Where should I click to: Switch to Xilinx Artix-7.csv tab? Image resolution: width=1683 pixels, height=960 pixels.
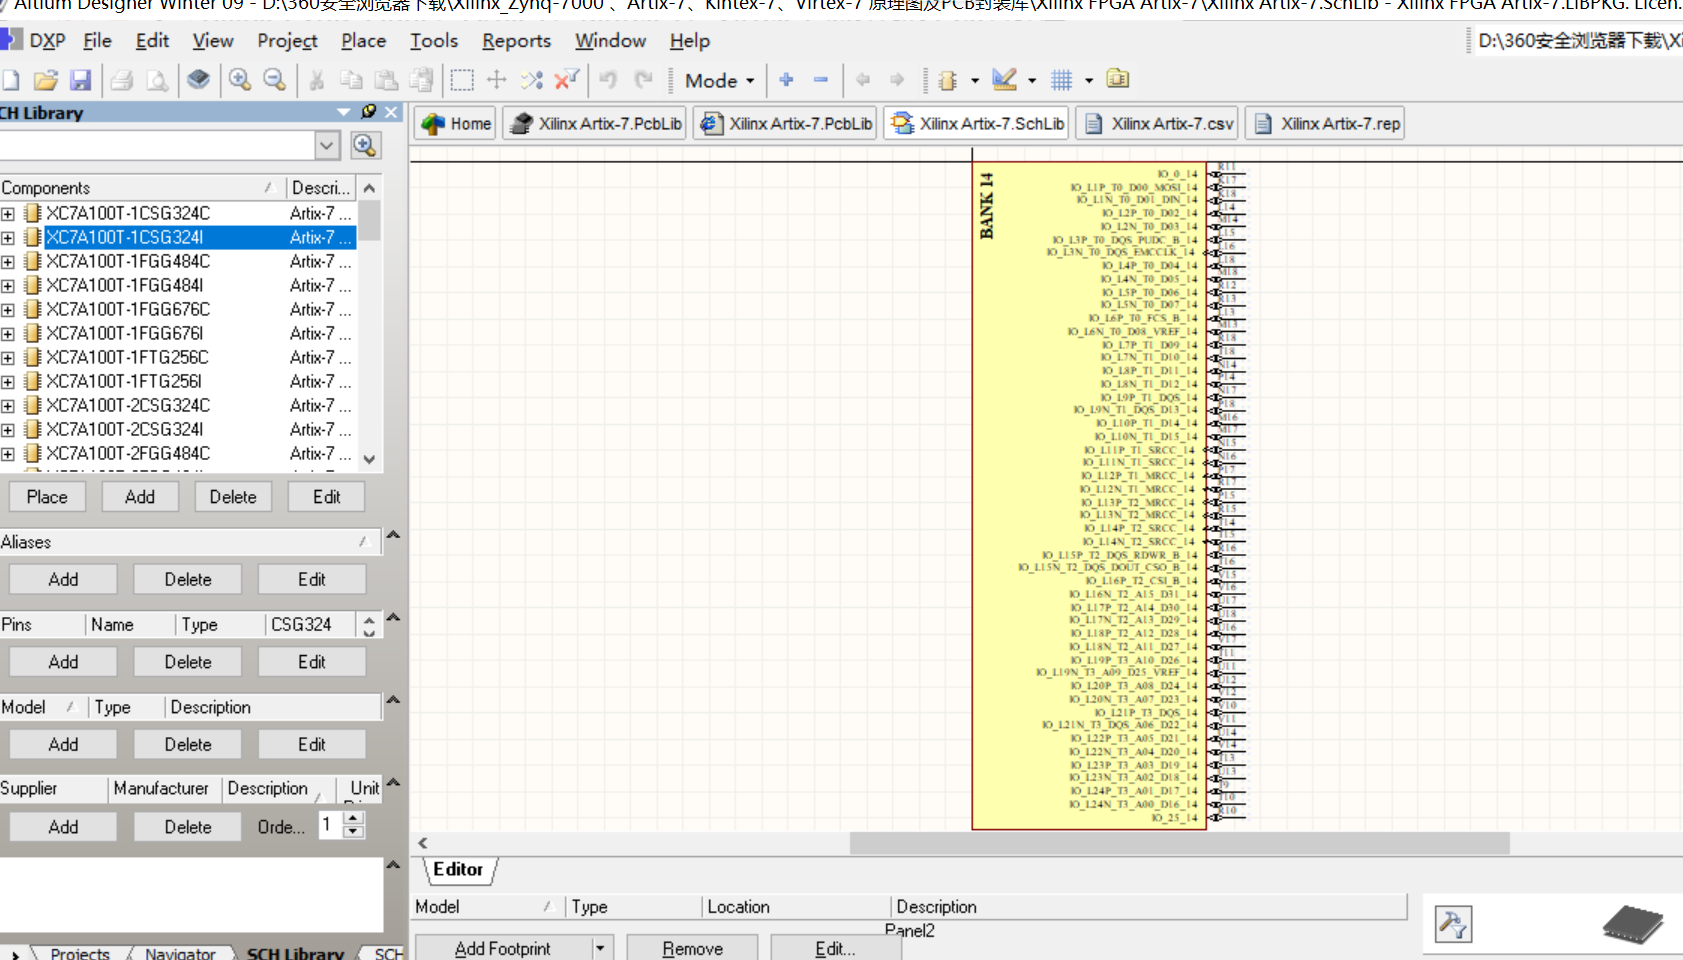click(1157, 124)
